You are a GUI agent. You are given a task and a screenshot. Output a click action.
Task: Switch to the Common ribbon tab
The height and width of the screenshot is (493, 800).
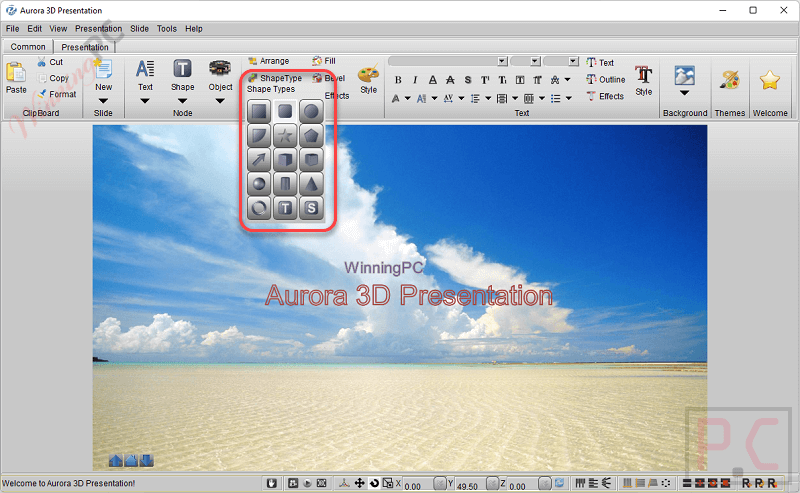click(x=28, y=46)
